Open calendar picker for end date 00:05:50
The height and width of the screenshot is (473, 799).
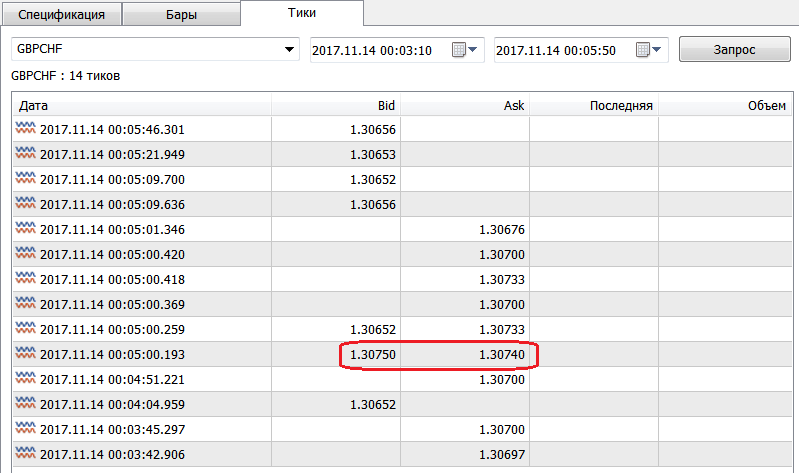point(649,50)
